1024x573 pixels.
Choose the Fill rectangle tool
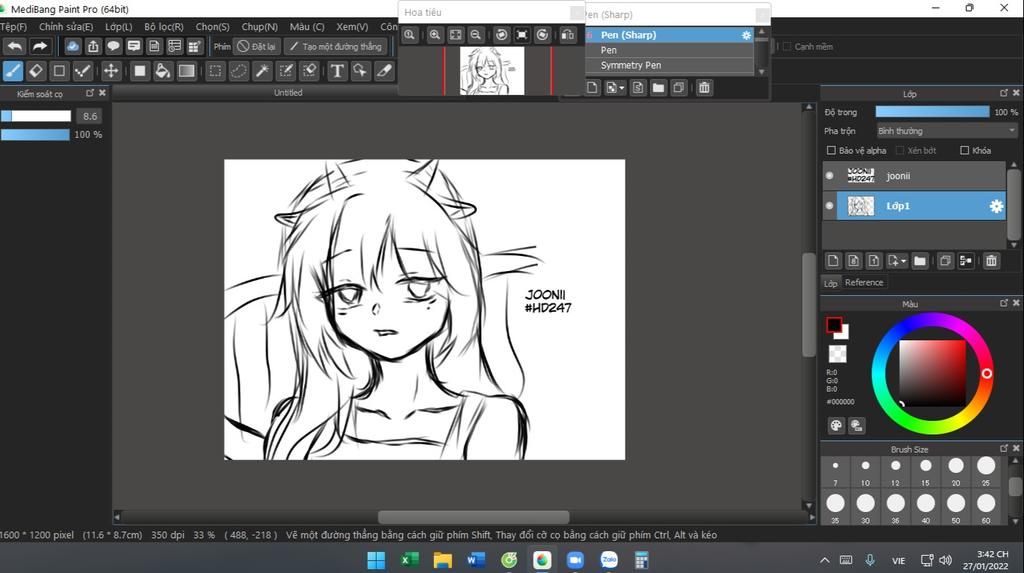(139, 71)
